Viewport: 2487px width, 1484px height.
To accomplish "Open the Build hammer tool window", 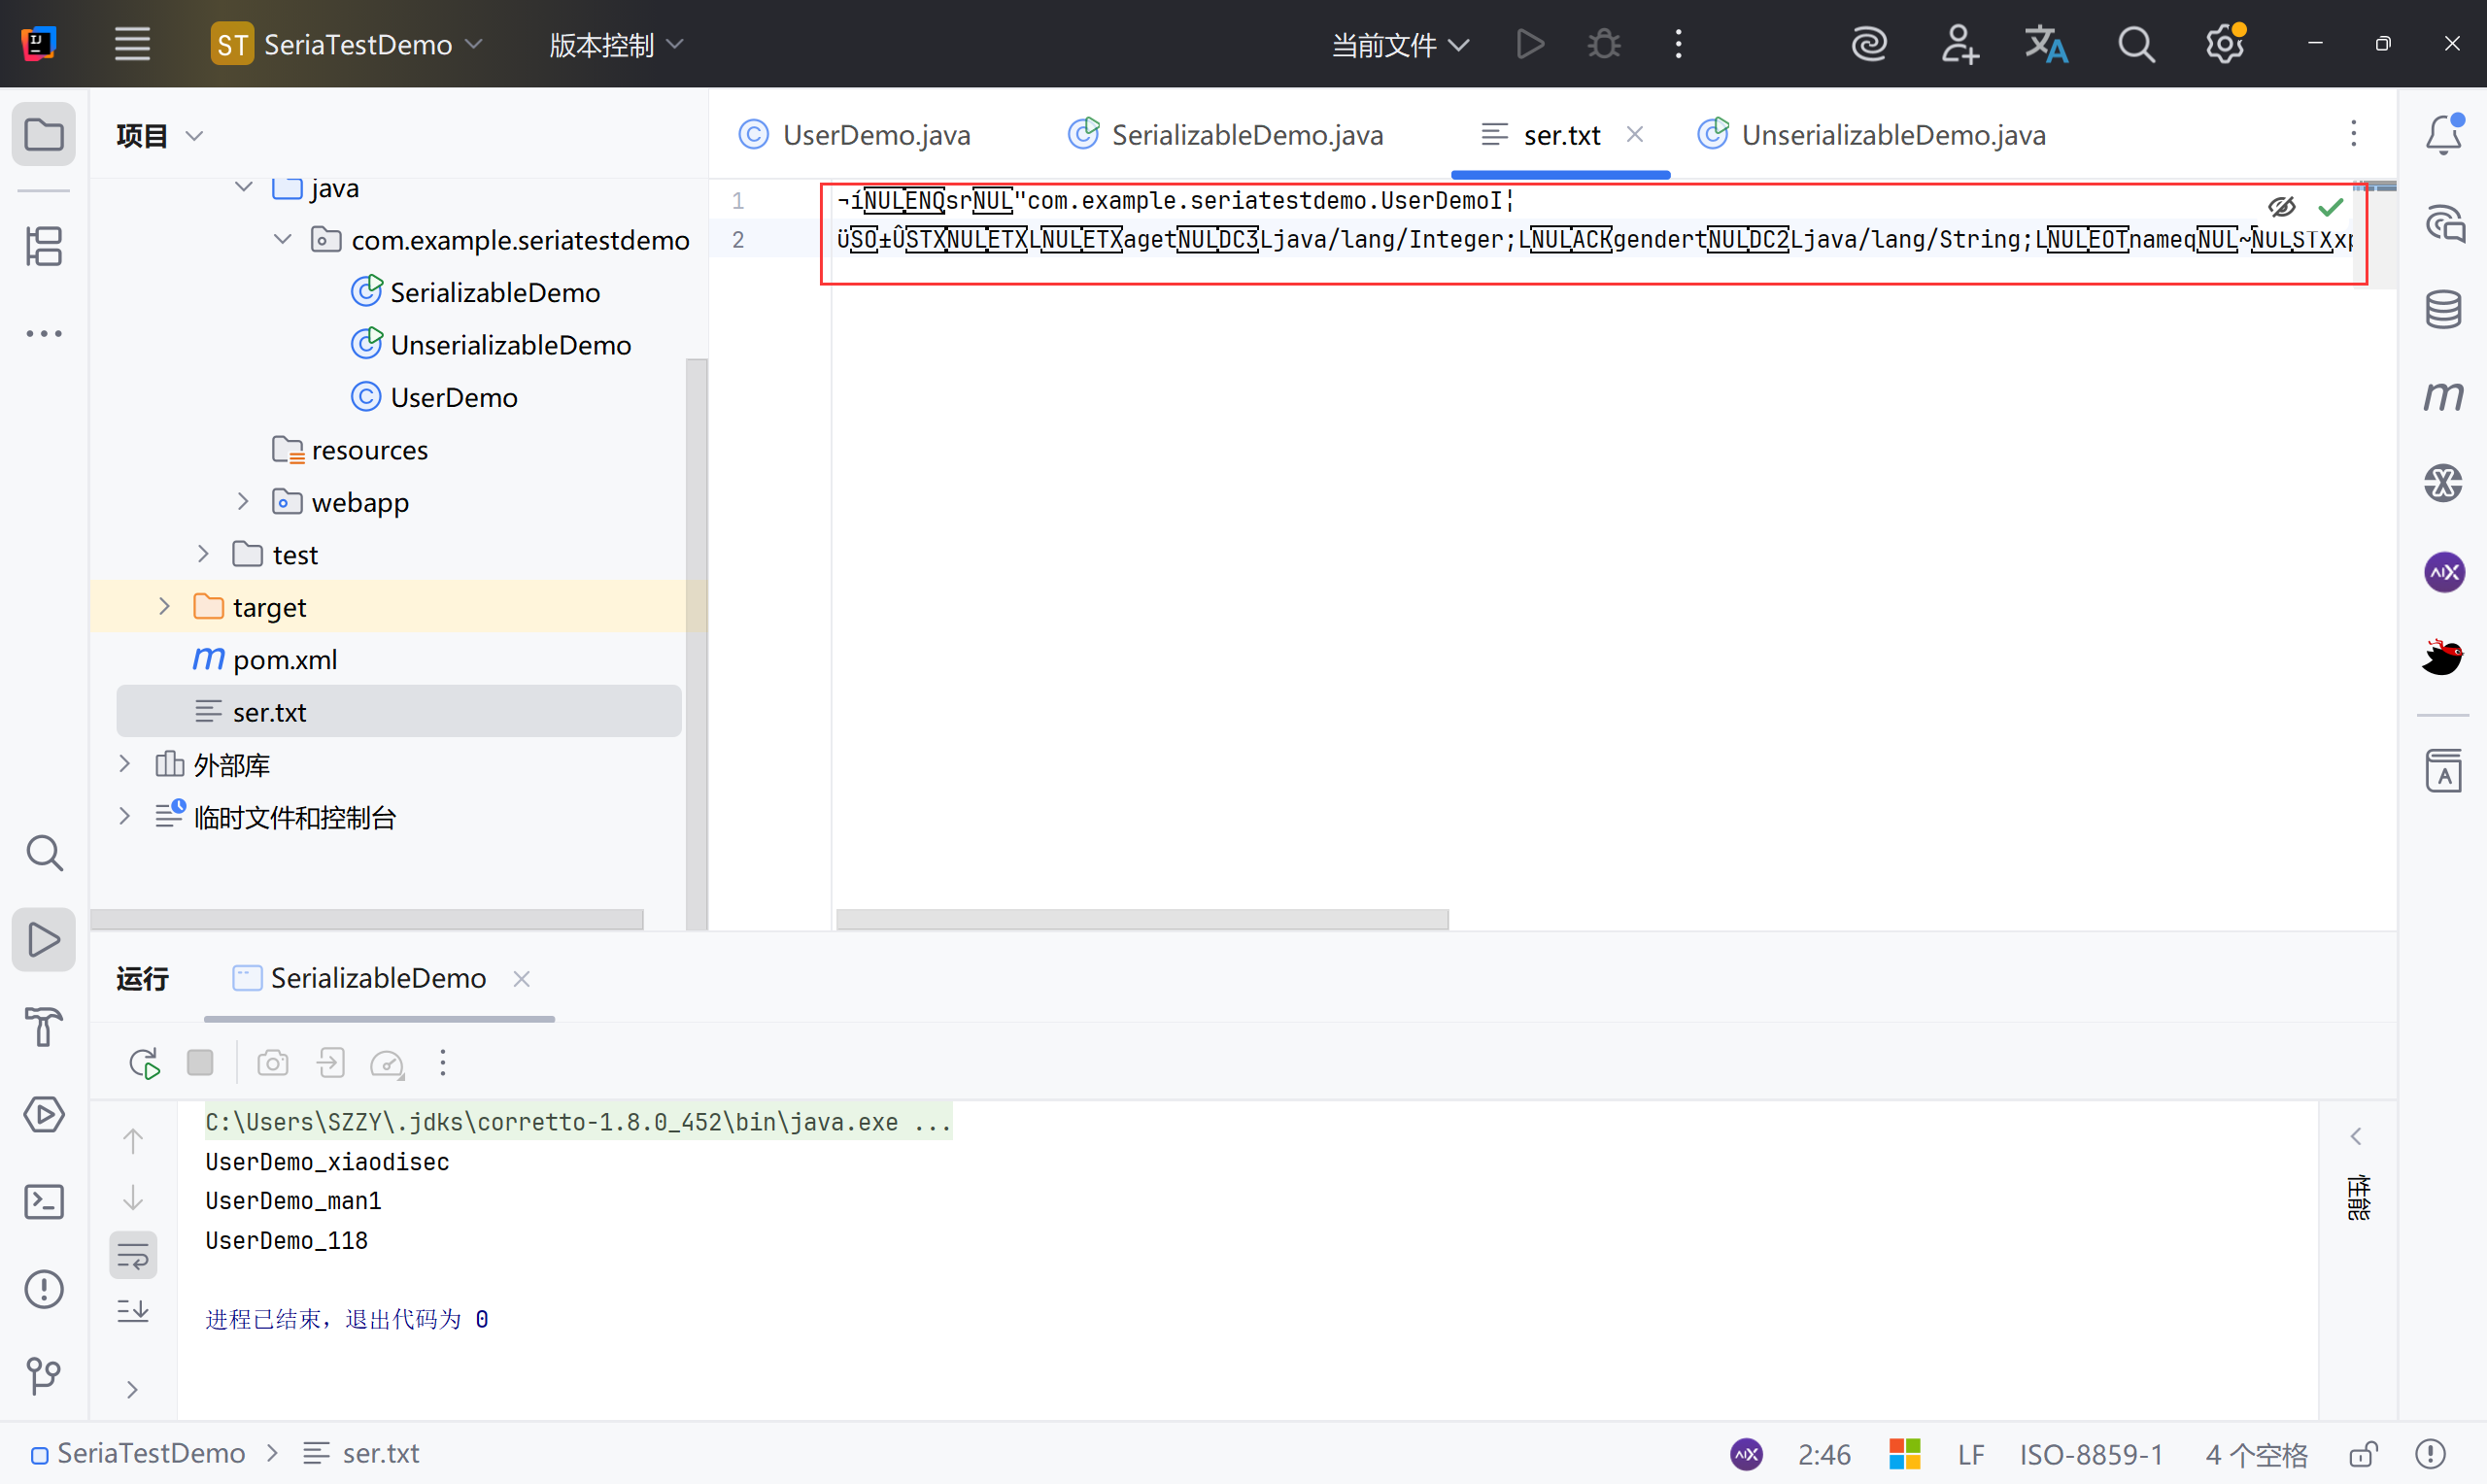I will tap(44, 1027).
